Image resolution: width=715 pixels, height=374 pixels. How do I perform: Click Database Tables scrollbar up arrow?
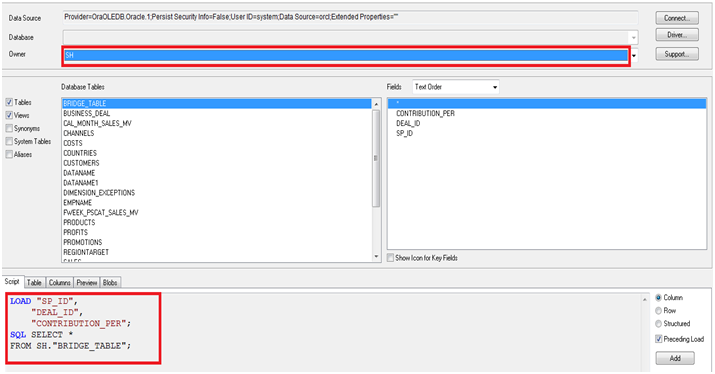click(x=376, y=104)
